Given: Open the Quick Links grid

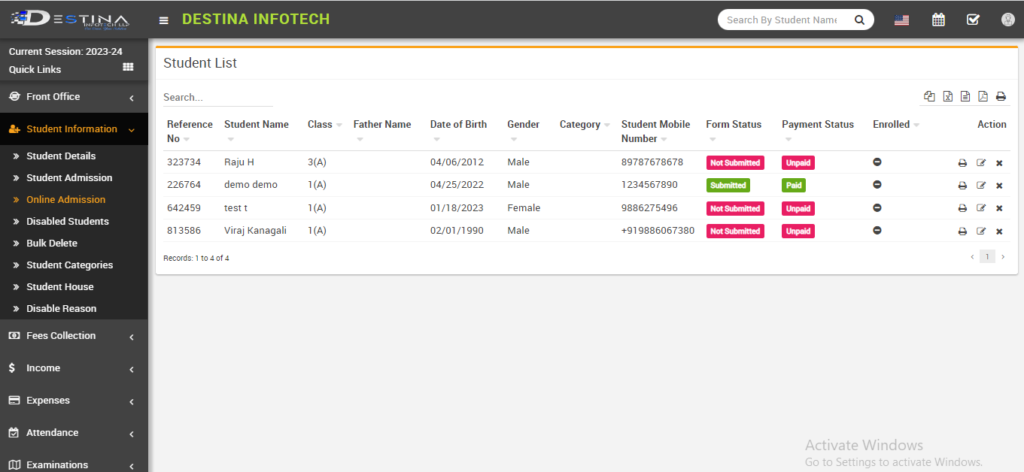Looking at the screenshot, I should click(127, 68).
